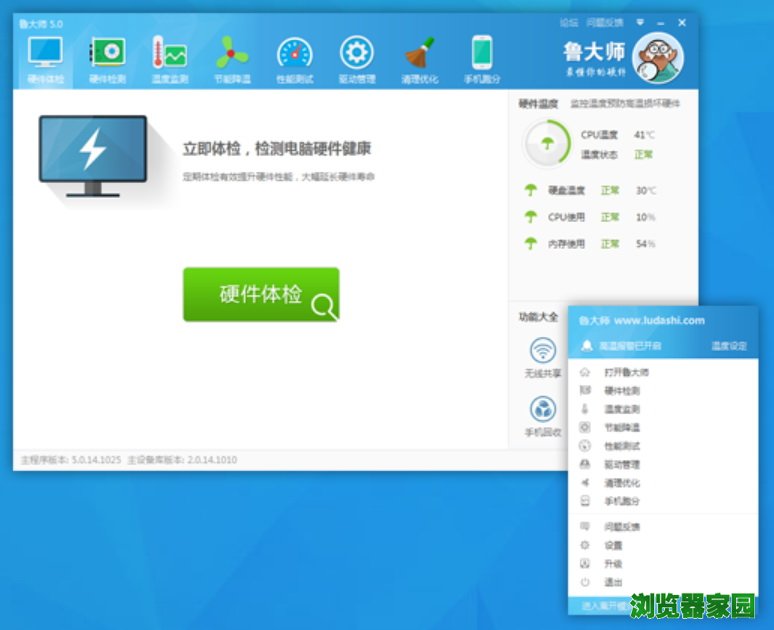Image resolution: width=774 pixels, height=630 pixels.
Task: Select the 节能降温 green fan icon
Action: 232,54
